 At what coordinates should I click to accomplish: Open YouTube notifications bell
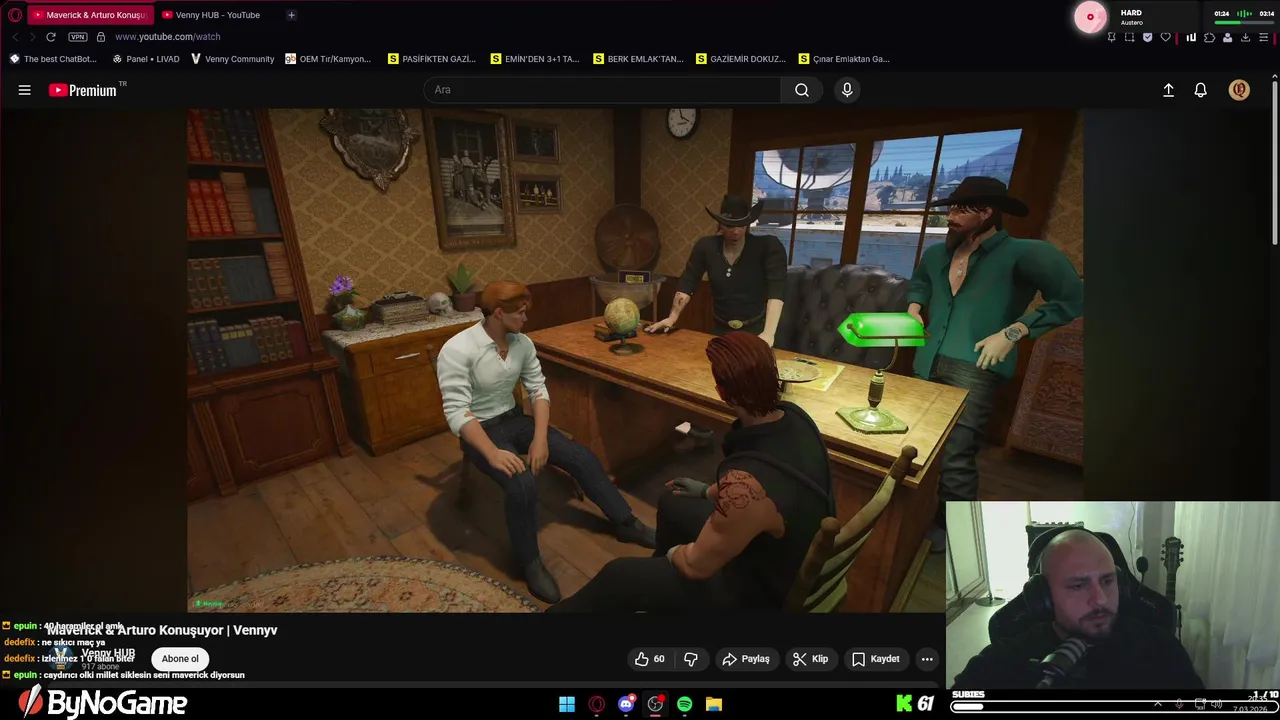[1201, 90]
